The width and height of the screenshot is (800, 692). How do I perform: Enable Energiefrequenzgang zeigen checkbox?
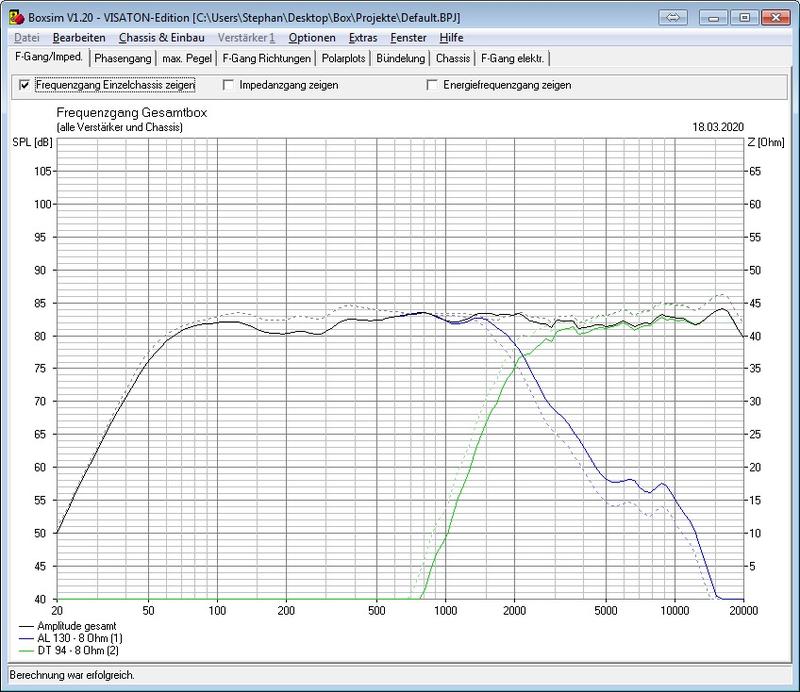(x=433, y=86)
